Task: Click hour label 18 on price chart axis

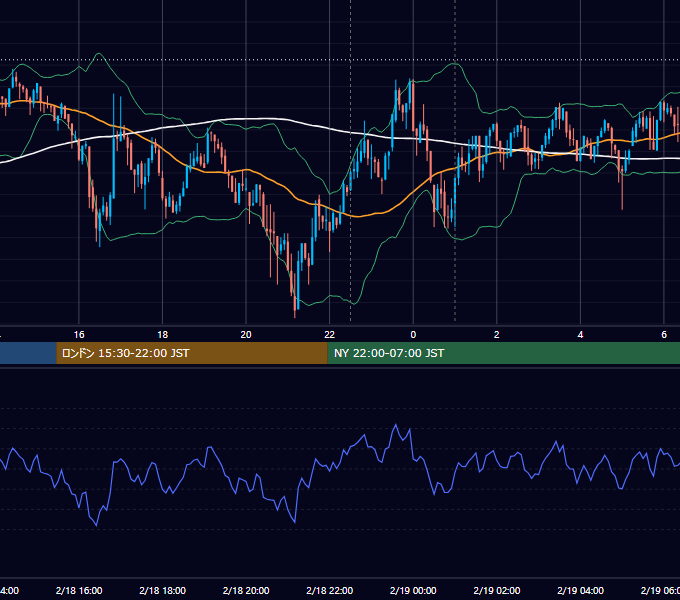Action: 163,335
